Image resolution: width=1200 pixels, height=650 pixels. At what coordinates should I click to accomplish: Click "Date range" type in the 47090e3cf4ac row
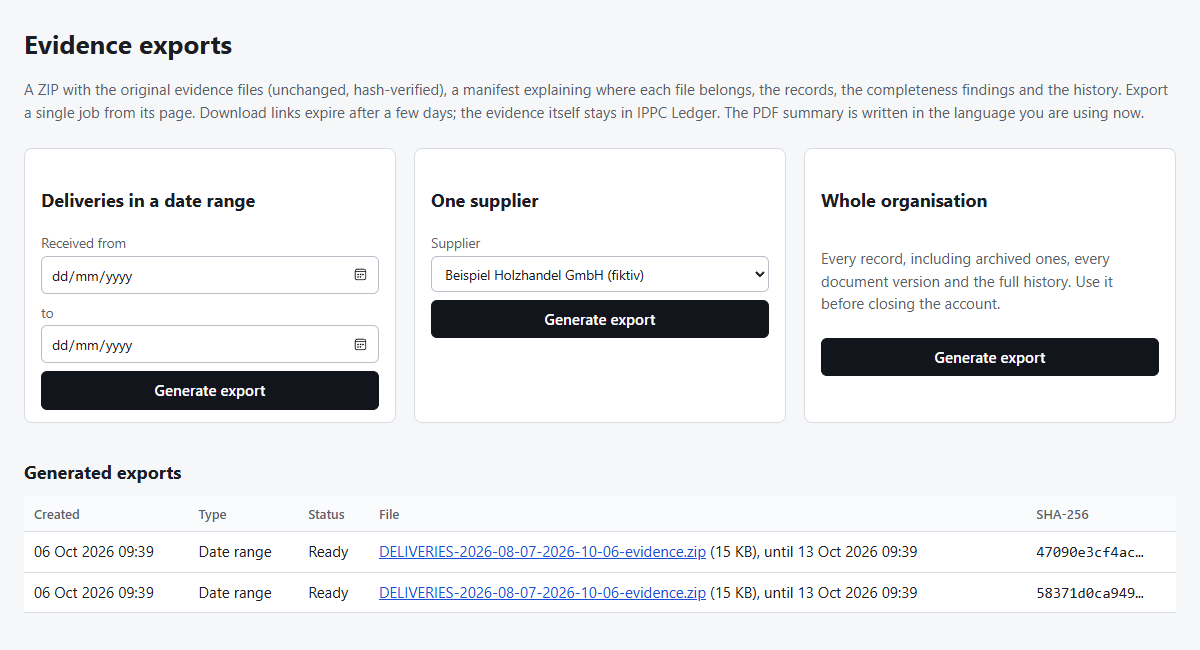[235, 552]
